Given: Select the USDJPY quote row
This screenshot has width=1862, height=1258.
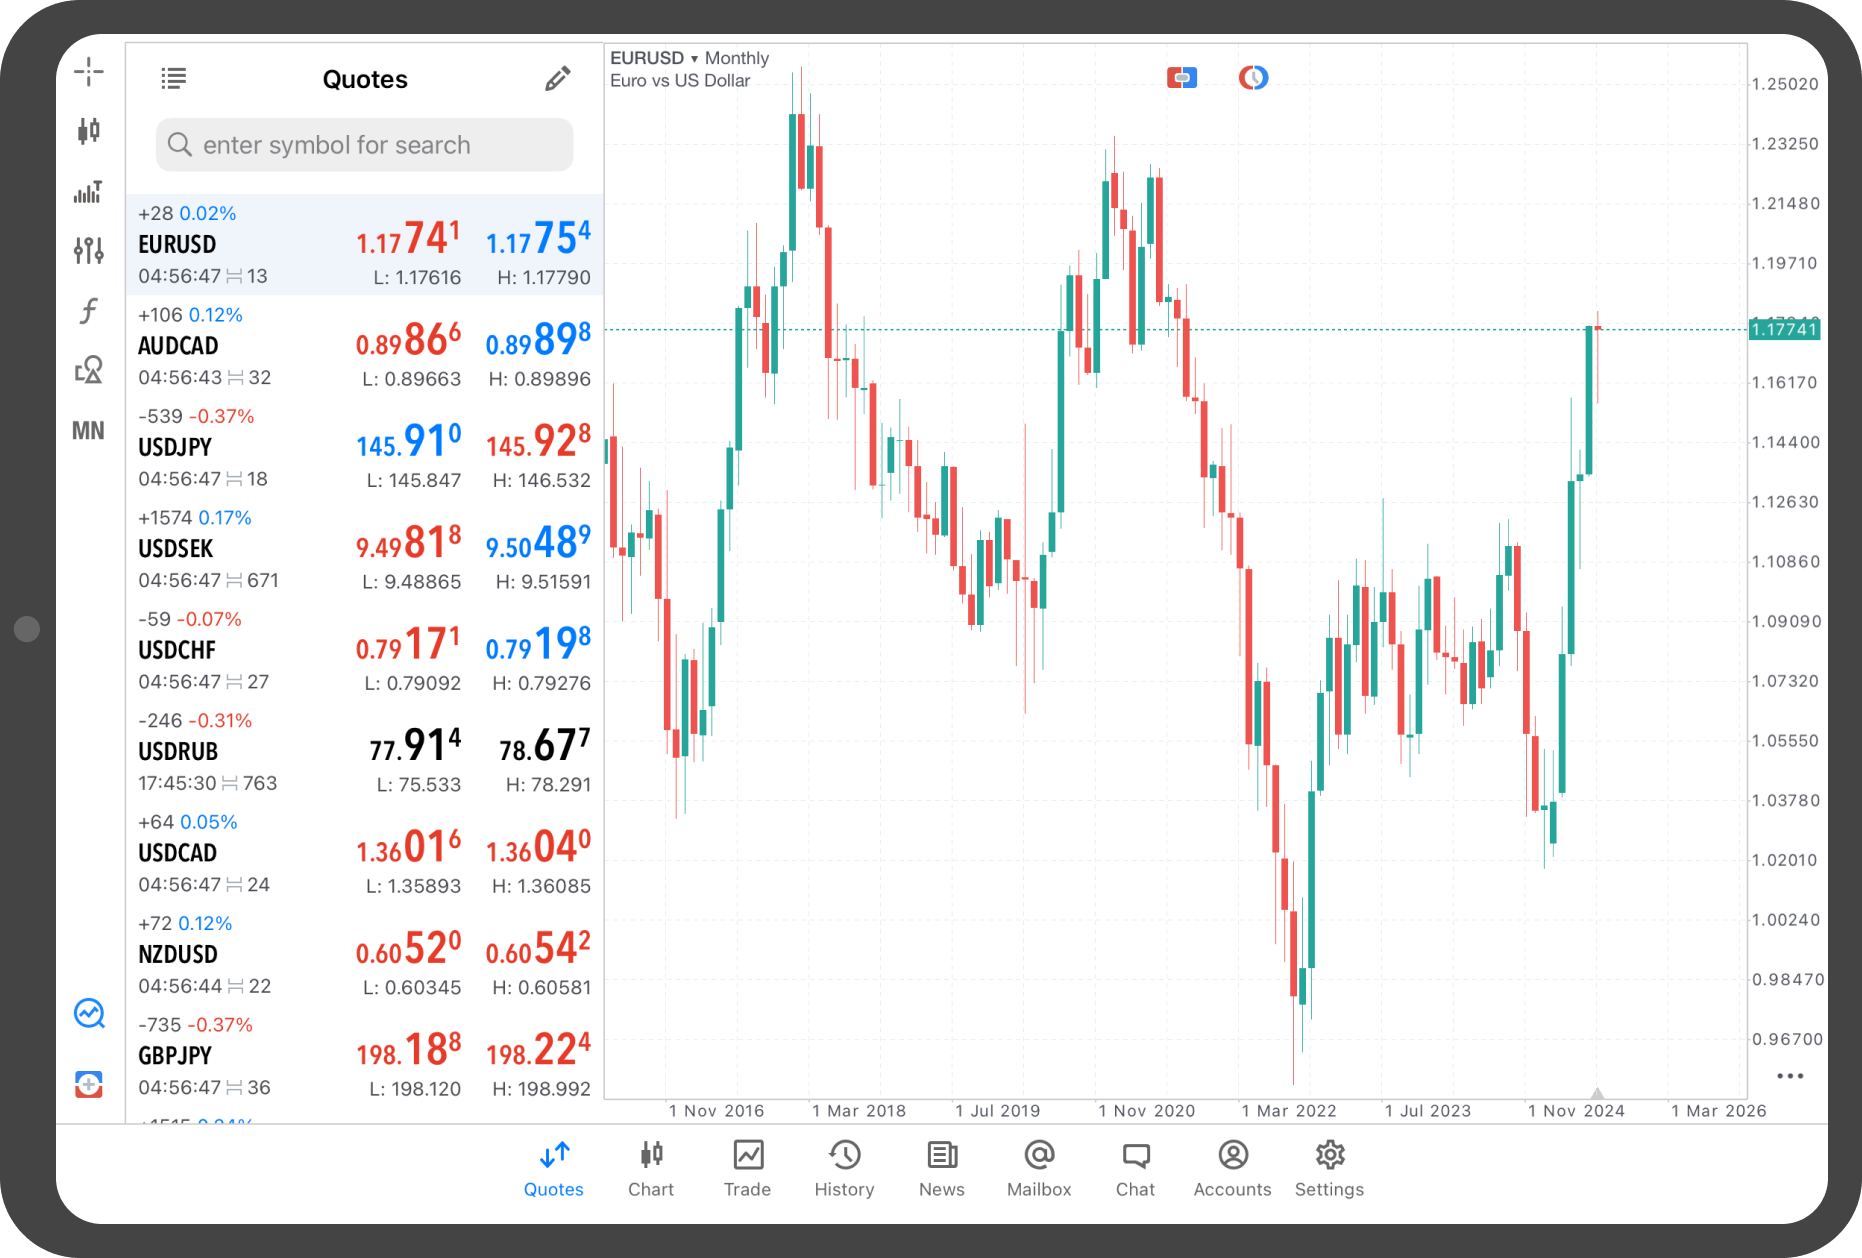Looking at the screenshot, I should point(364,447).
